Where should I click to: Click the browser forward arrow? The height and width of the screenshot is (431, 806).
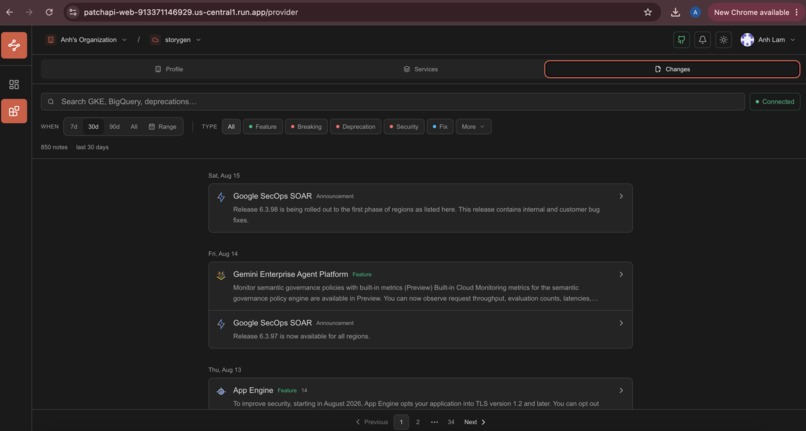(29, 12)
